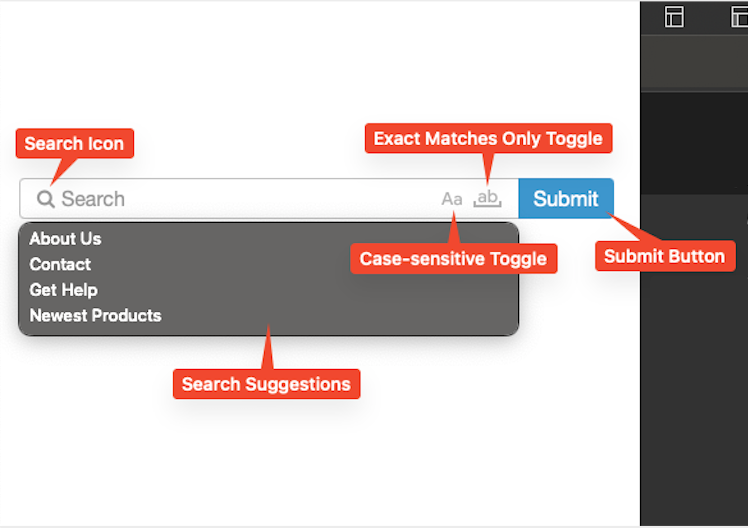Toggle the Aa case-sensitive option
This screenshot has width=748, height=528.
[x=452, y=199]
